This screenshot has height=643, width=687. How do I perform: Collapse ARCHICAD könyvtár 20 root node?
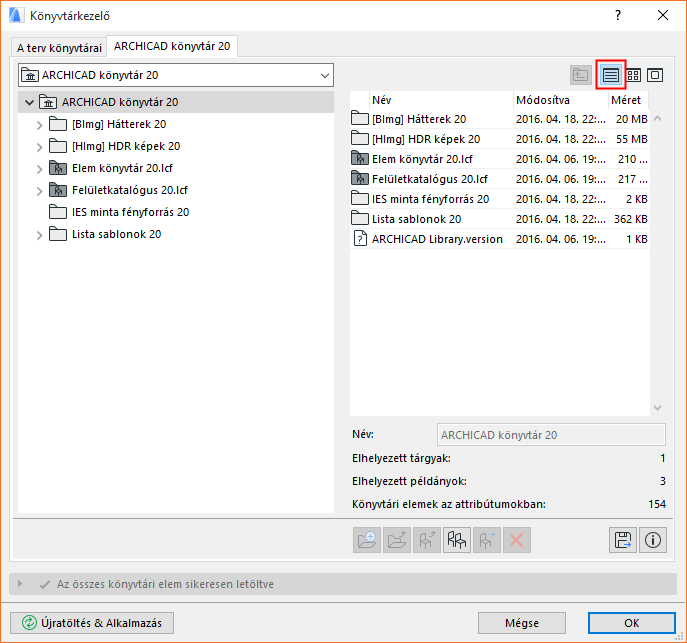coord(29,102)
